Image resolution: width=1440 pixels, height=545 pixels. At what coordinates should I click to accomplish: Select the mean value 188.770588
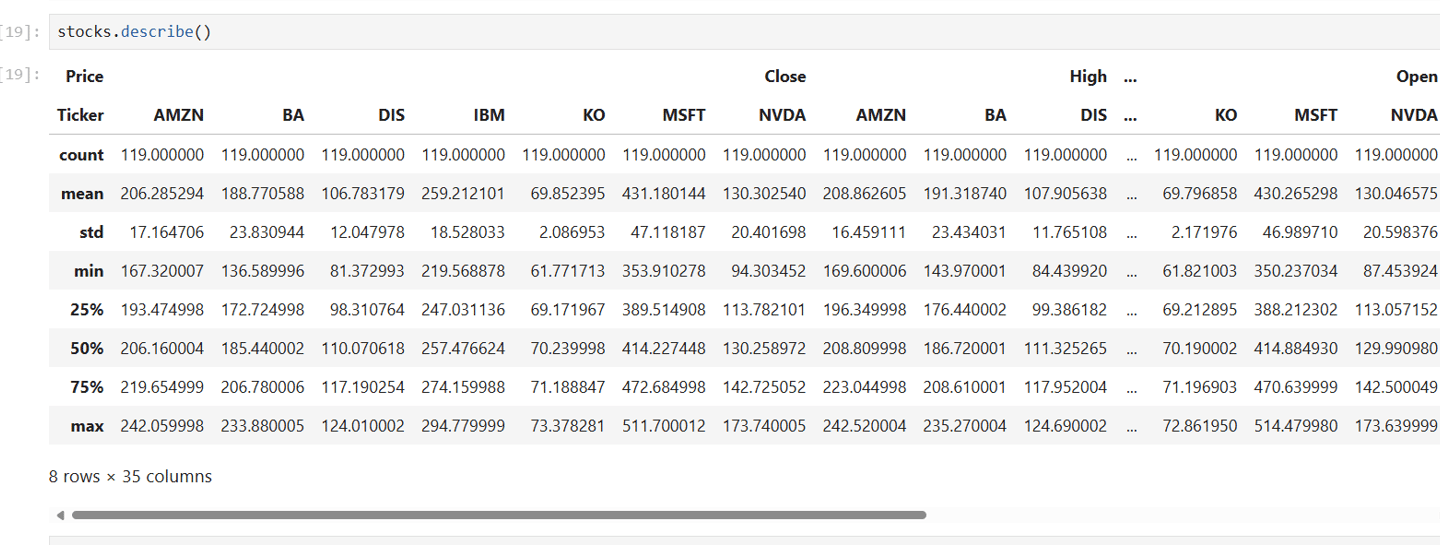[263, 193]
